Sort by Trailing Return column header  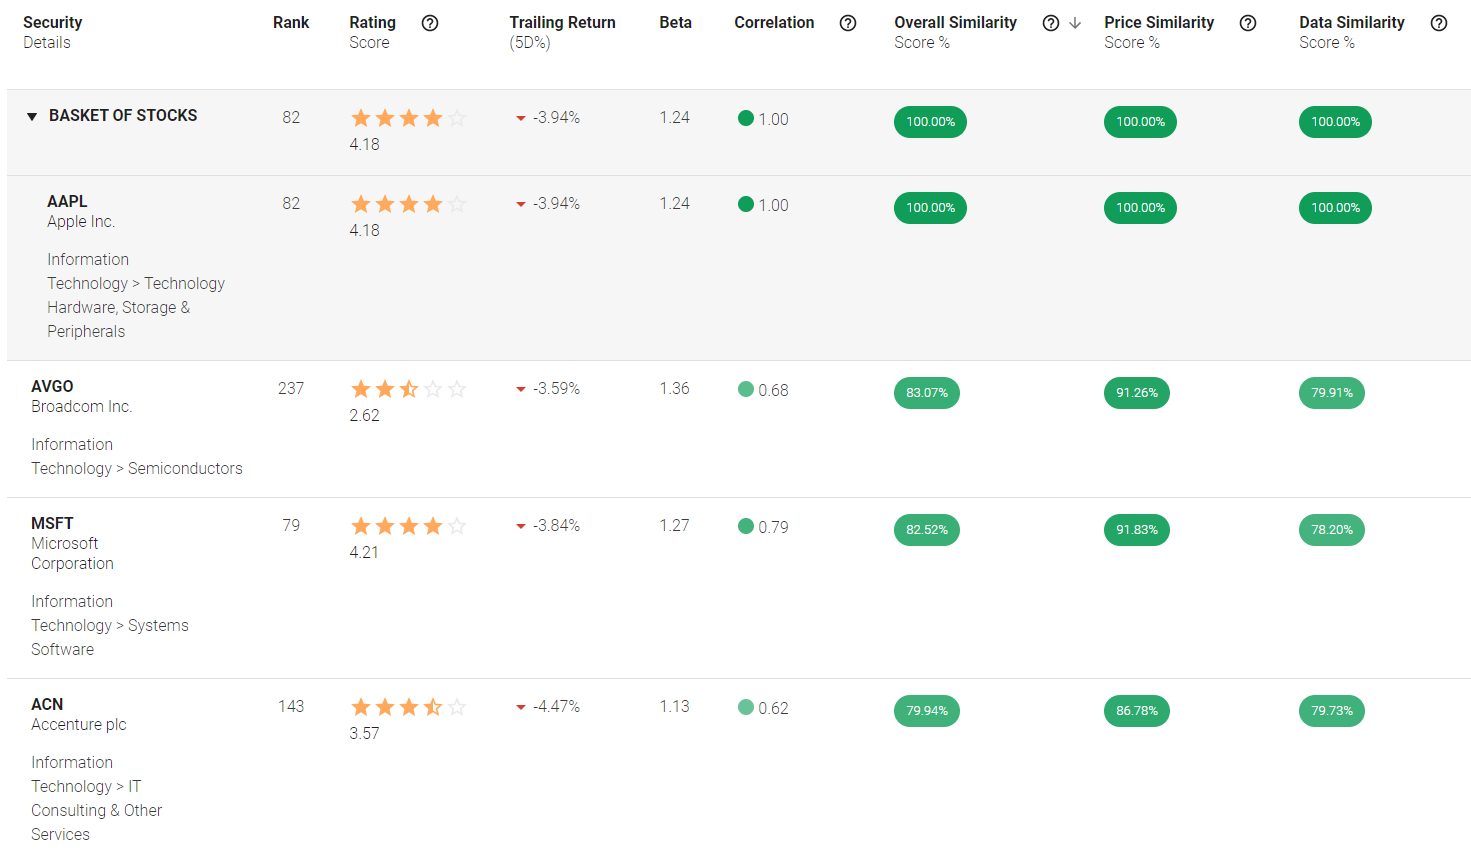562,23
